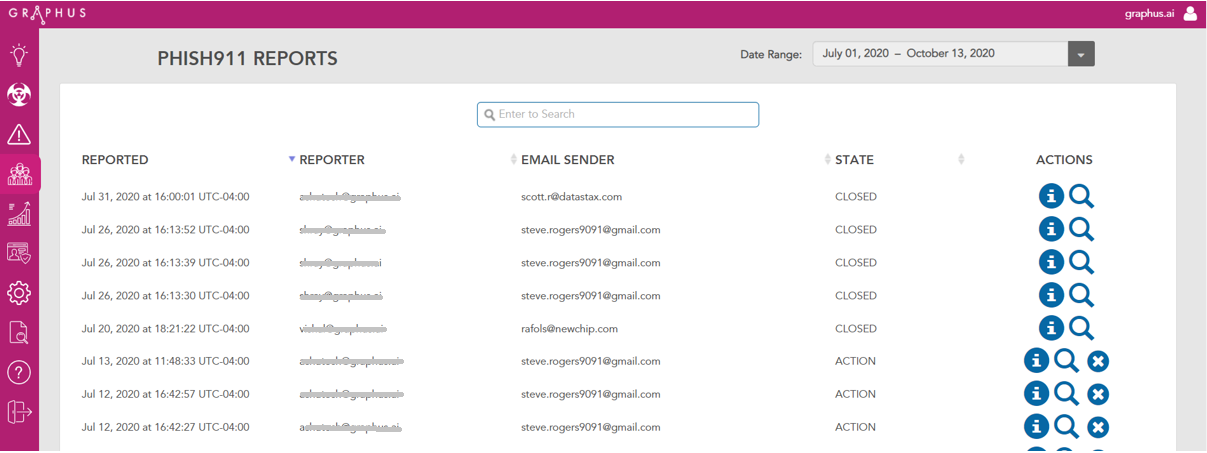Investigate the Jul 26 16:13:52 report
Viewport: 1207px width, 453px height.
[1081, 229]
